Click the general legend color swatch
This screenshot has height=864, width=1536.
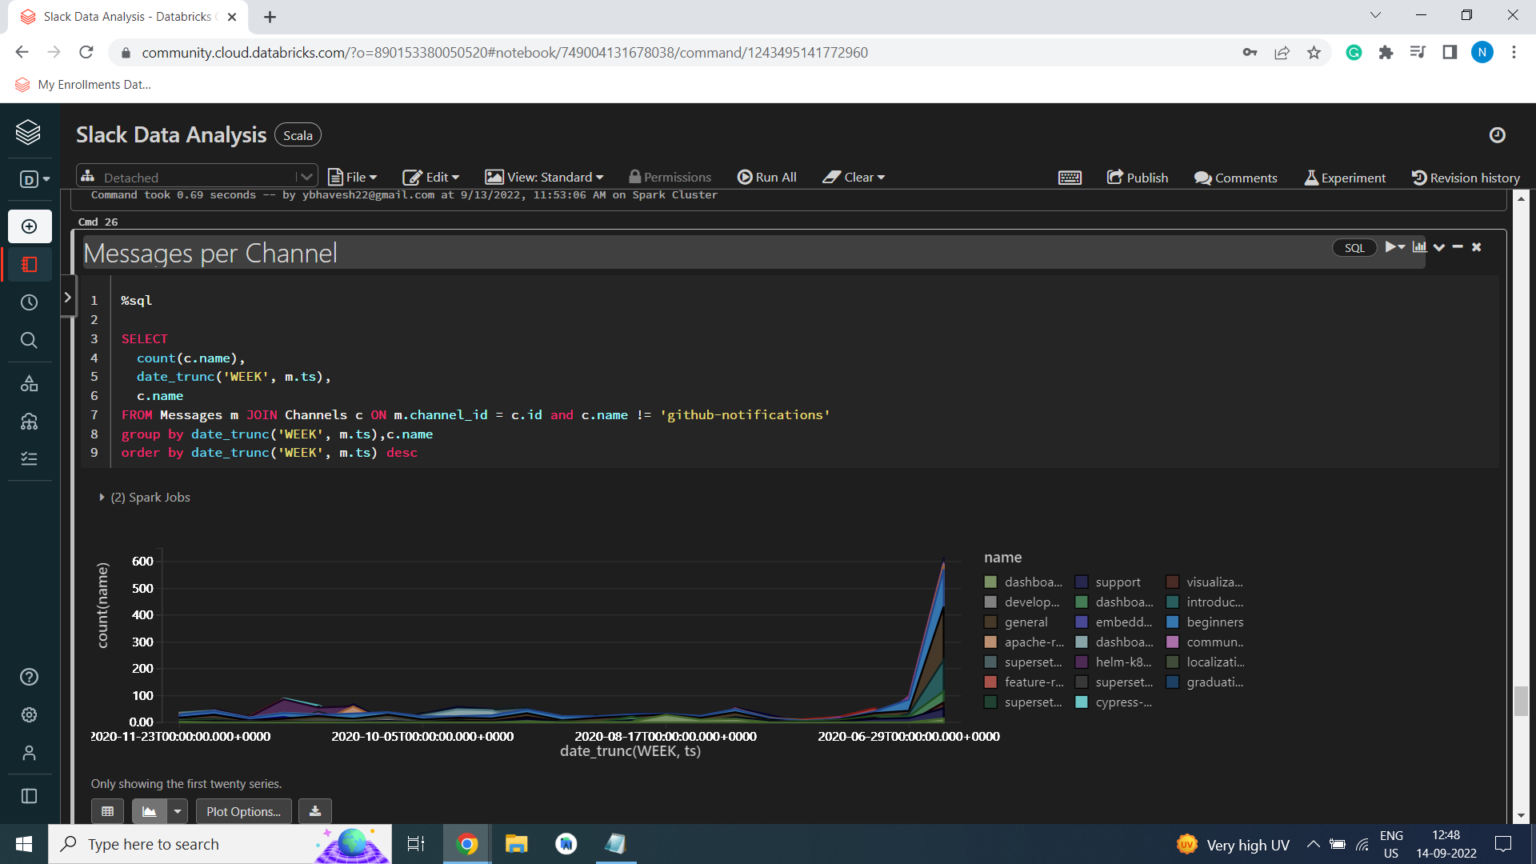coord(990,622)
